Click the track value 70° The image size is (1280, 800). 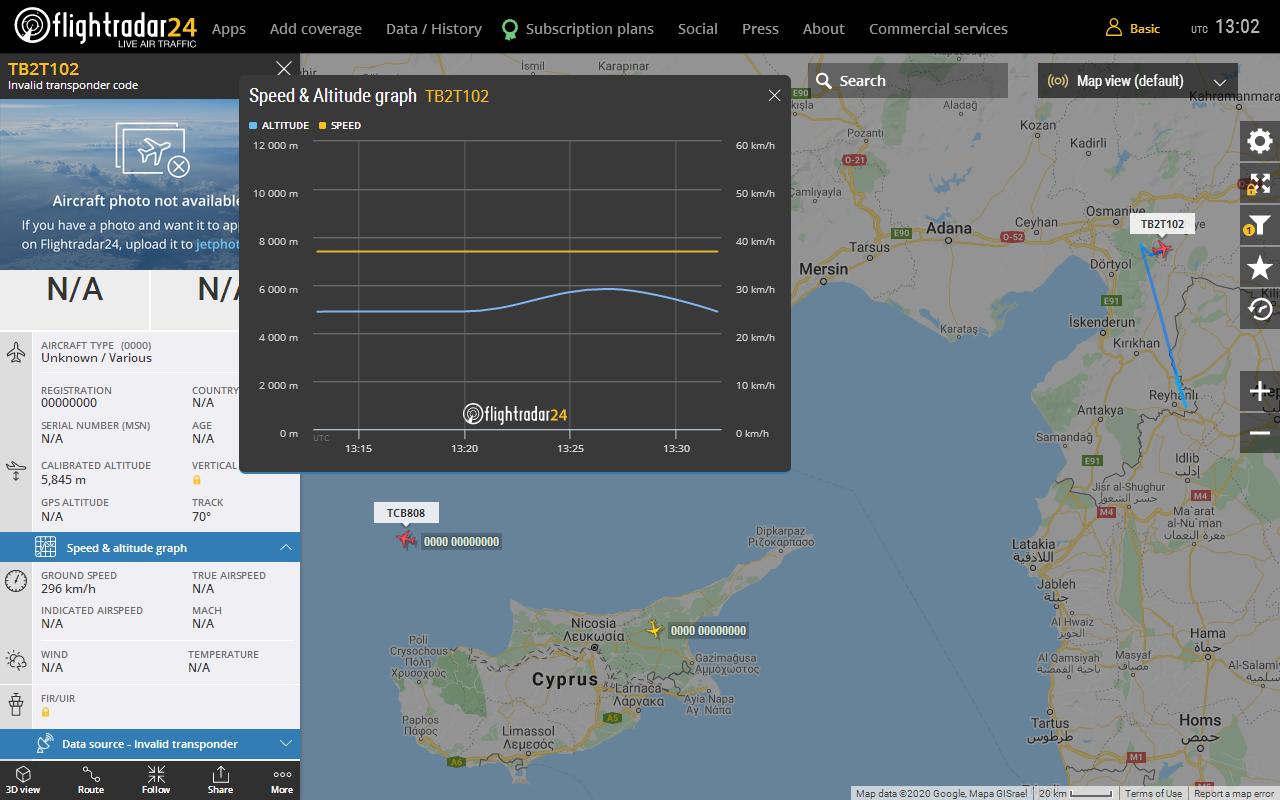coord(201,516)
